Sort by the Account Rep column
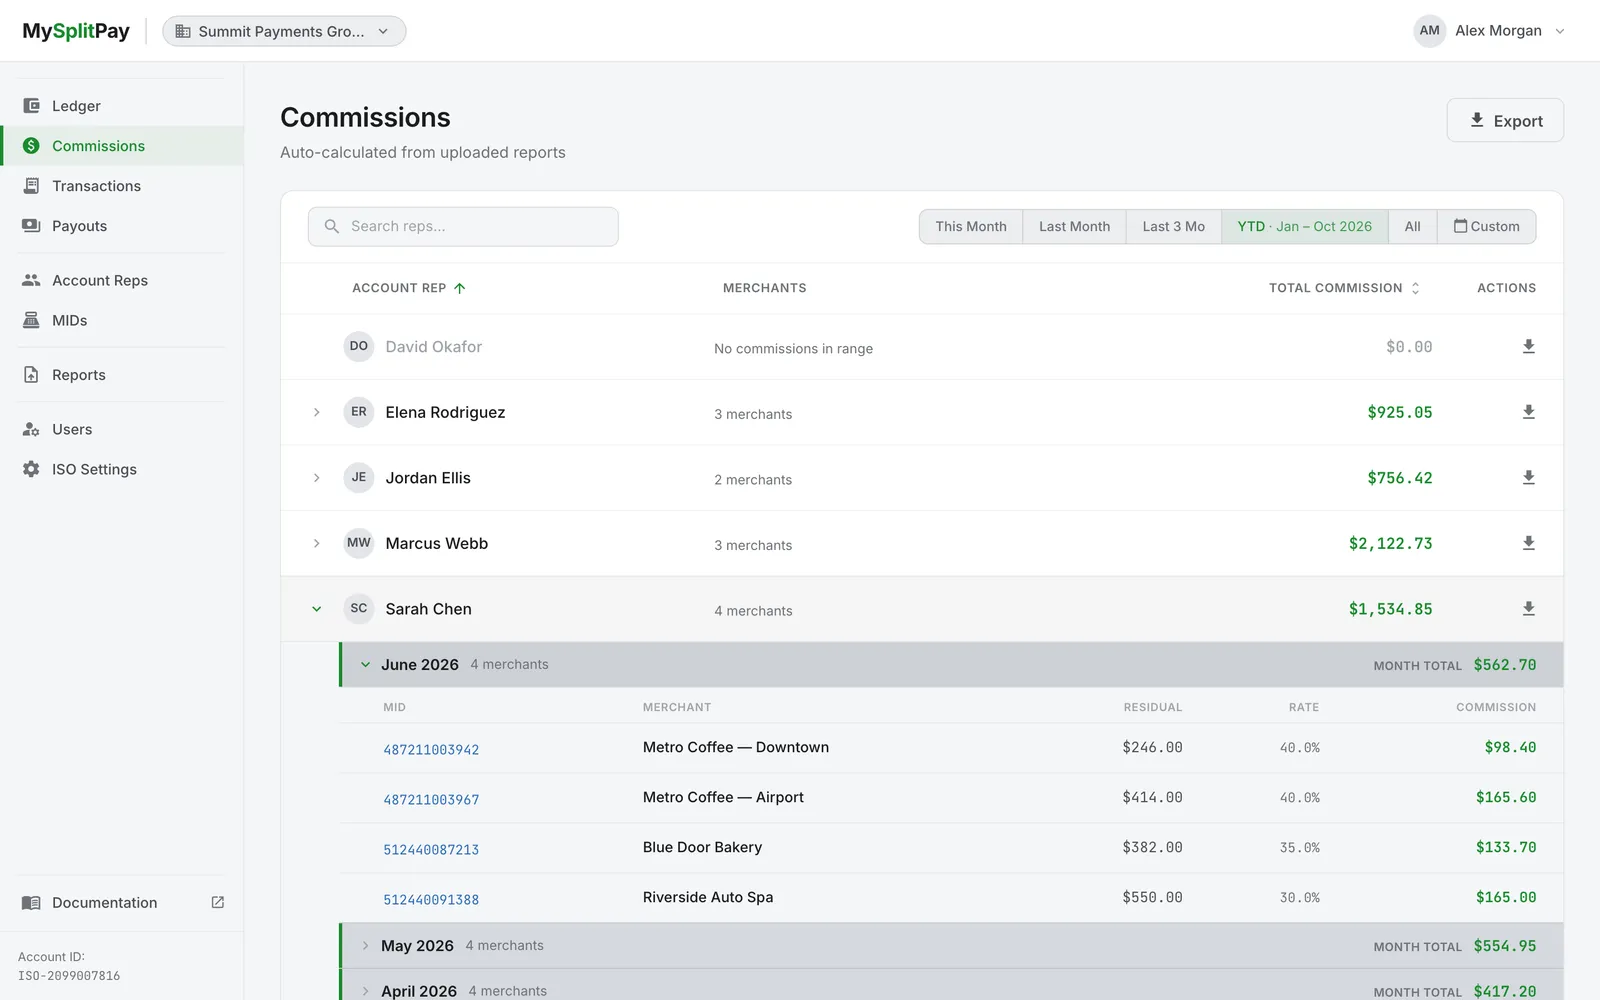Screen dimensions: 1600x1000 [409, 288]
